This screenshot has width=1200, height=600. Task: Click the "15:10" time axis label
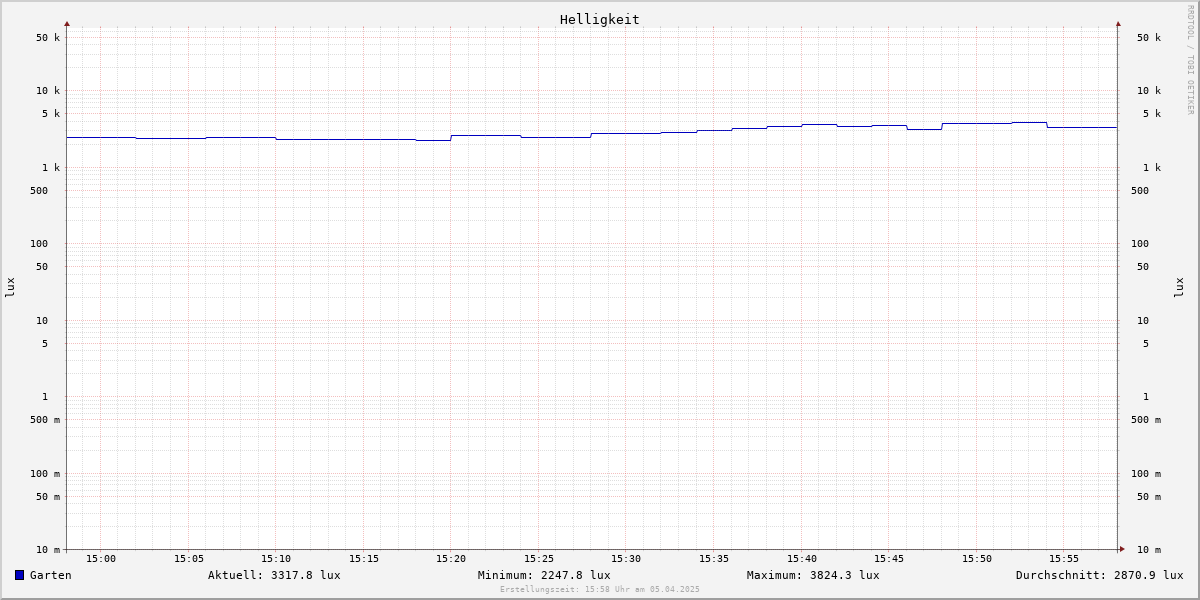coord(276,559)
